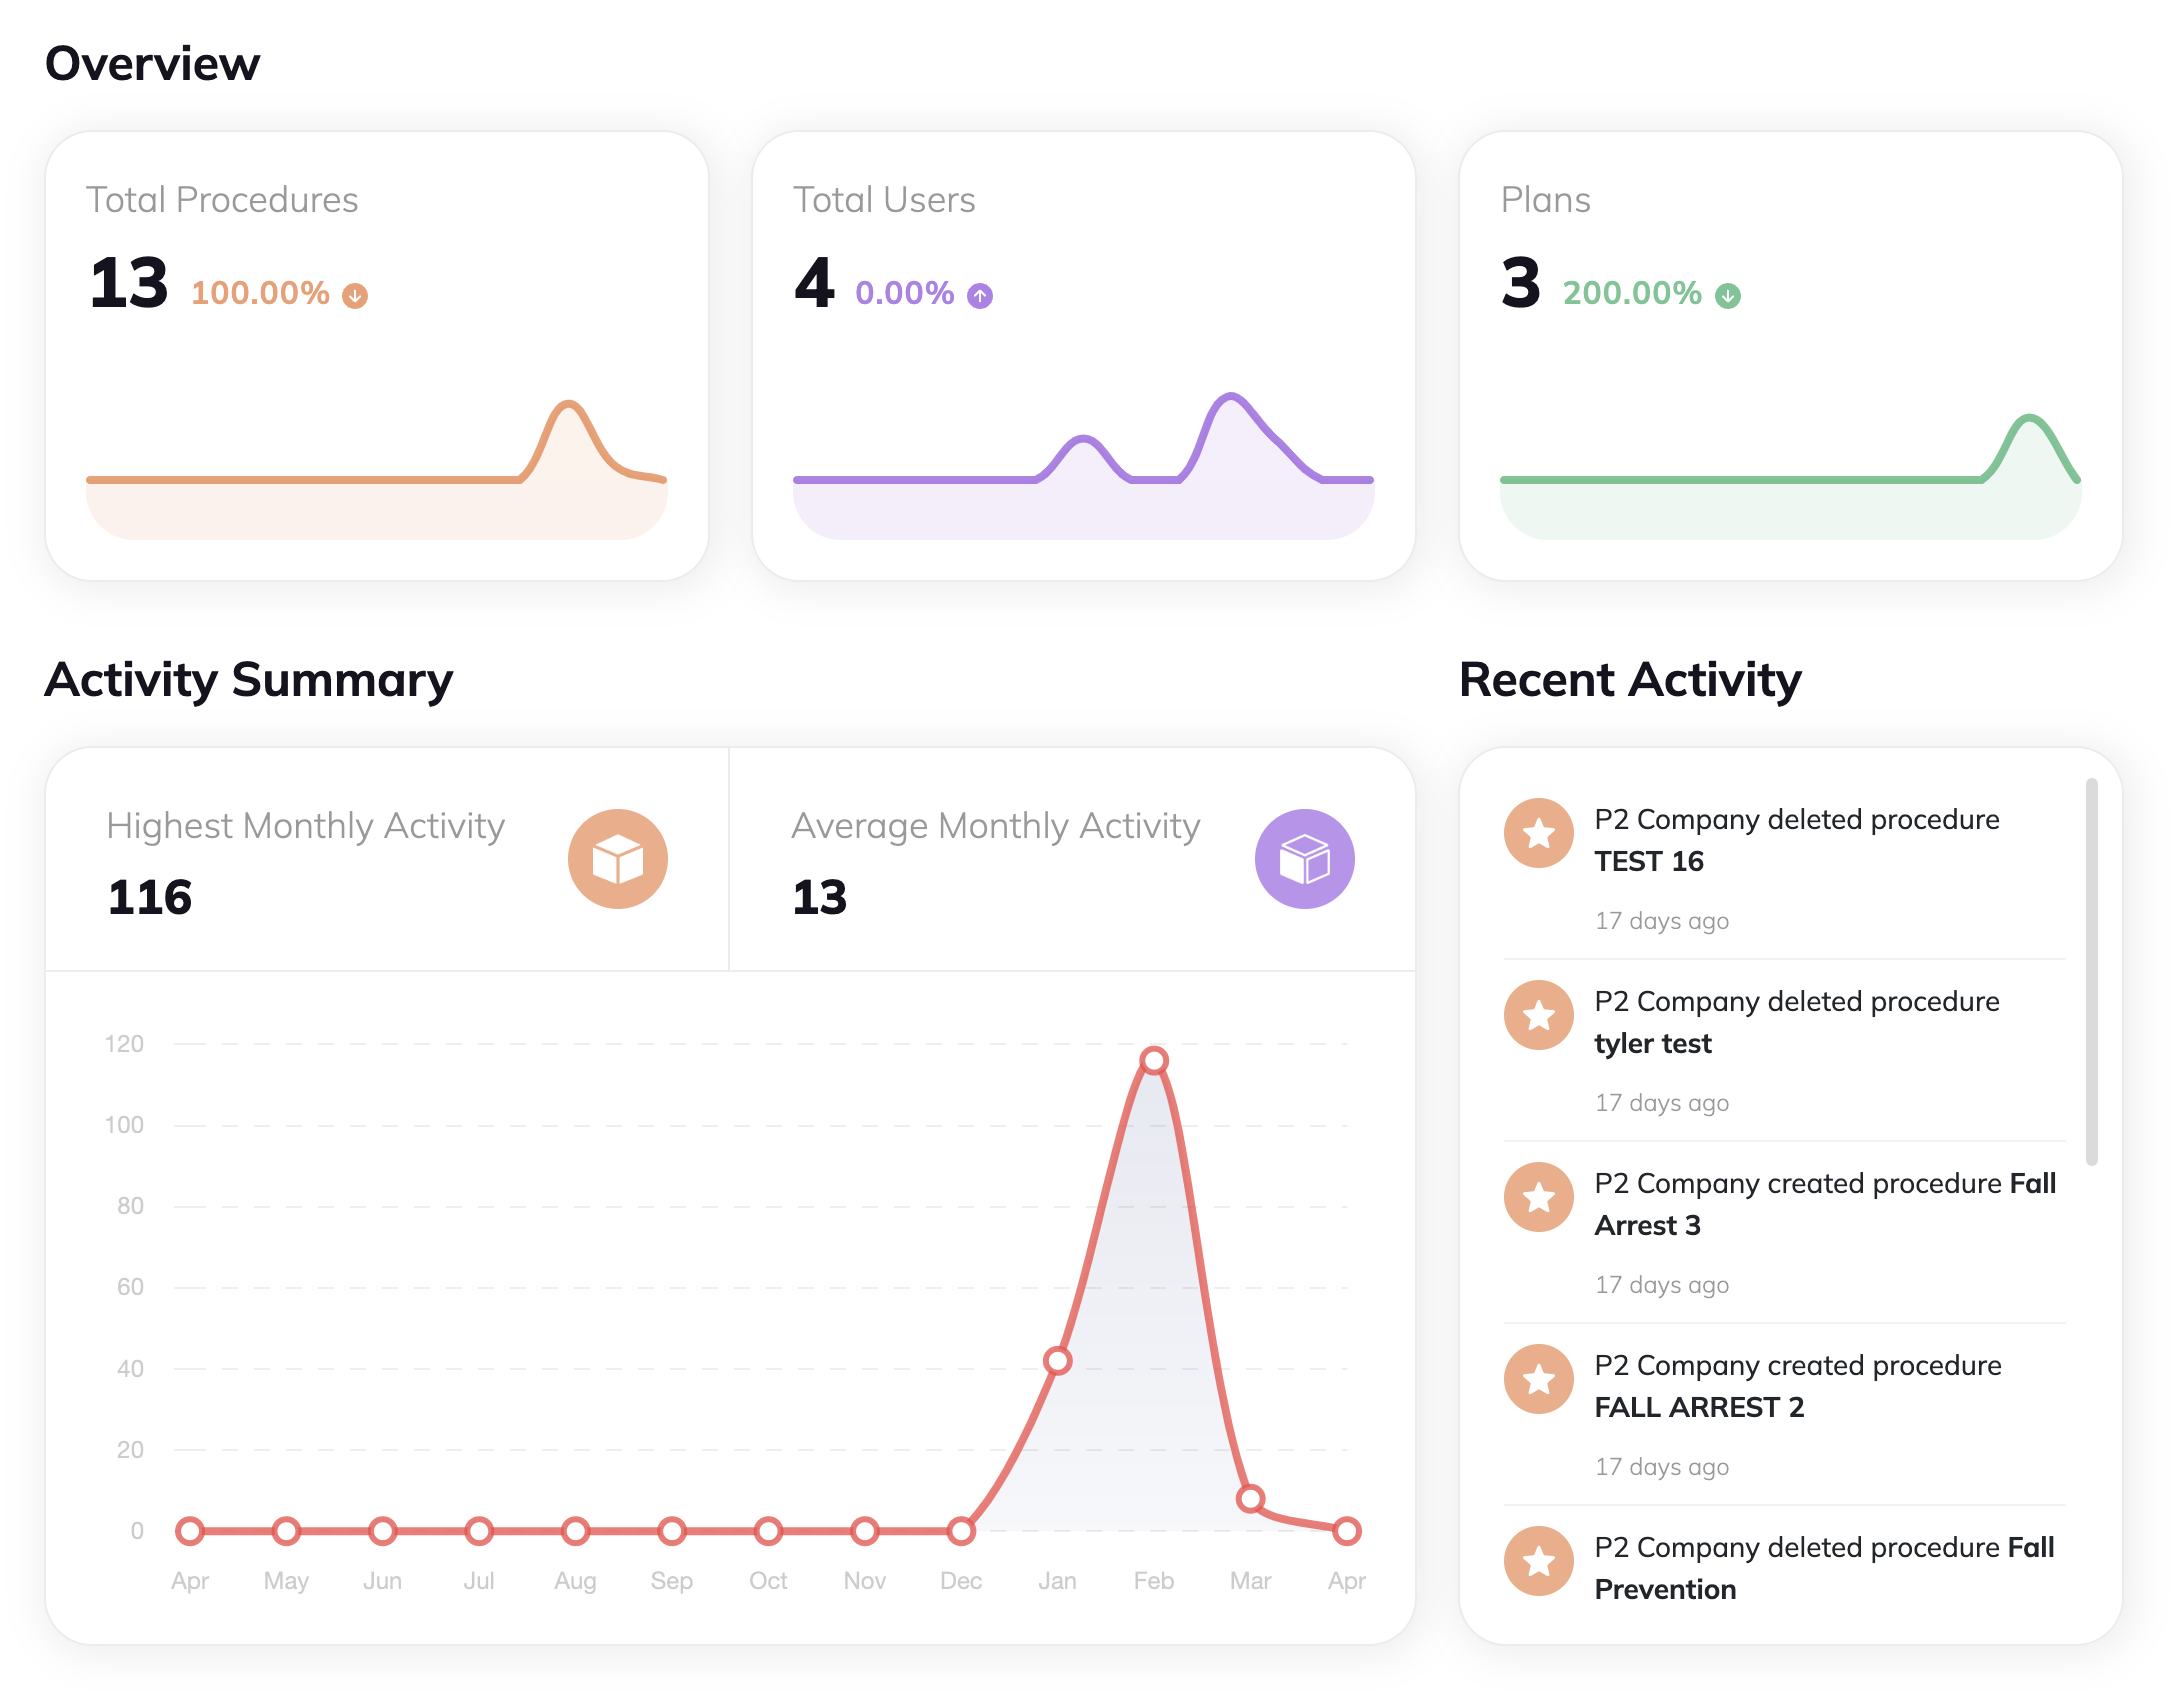Click '17 days ago' under tyler test entry
2182x1704 pixels.
(1662, 1103)
